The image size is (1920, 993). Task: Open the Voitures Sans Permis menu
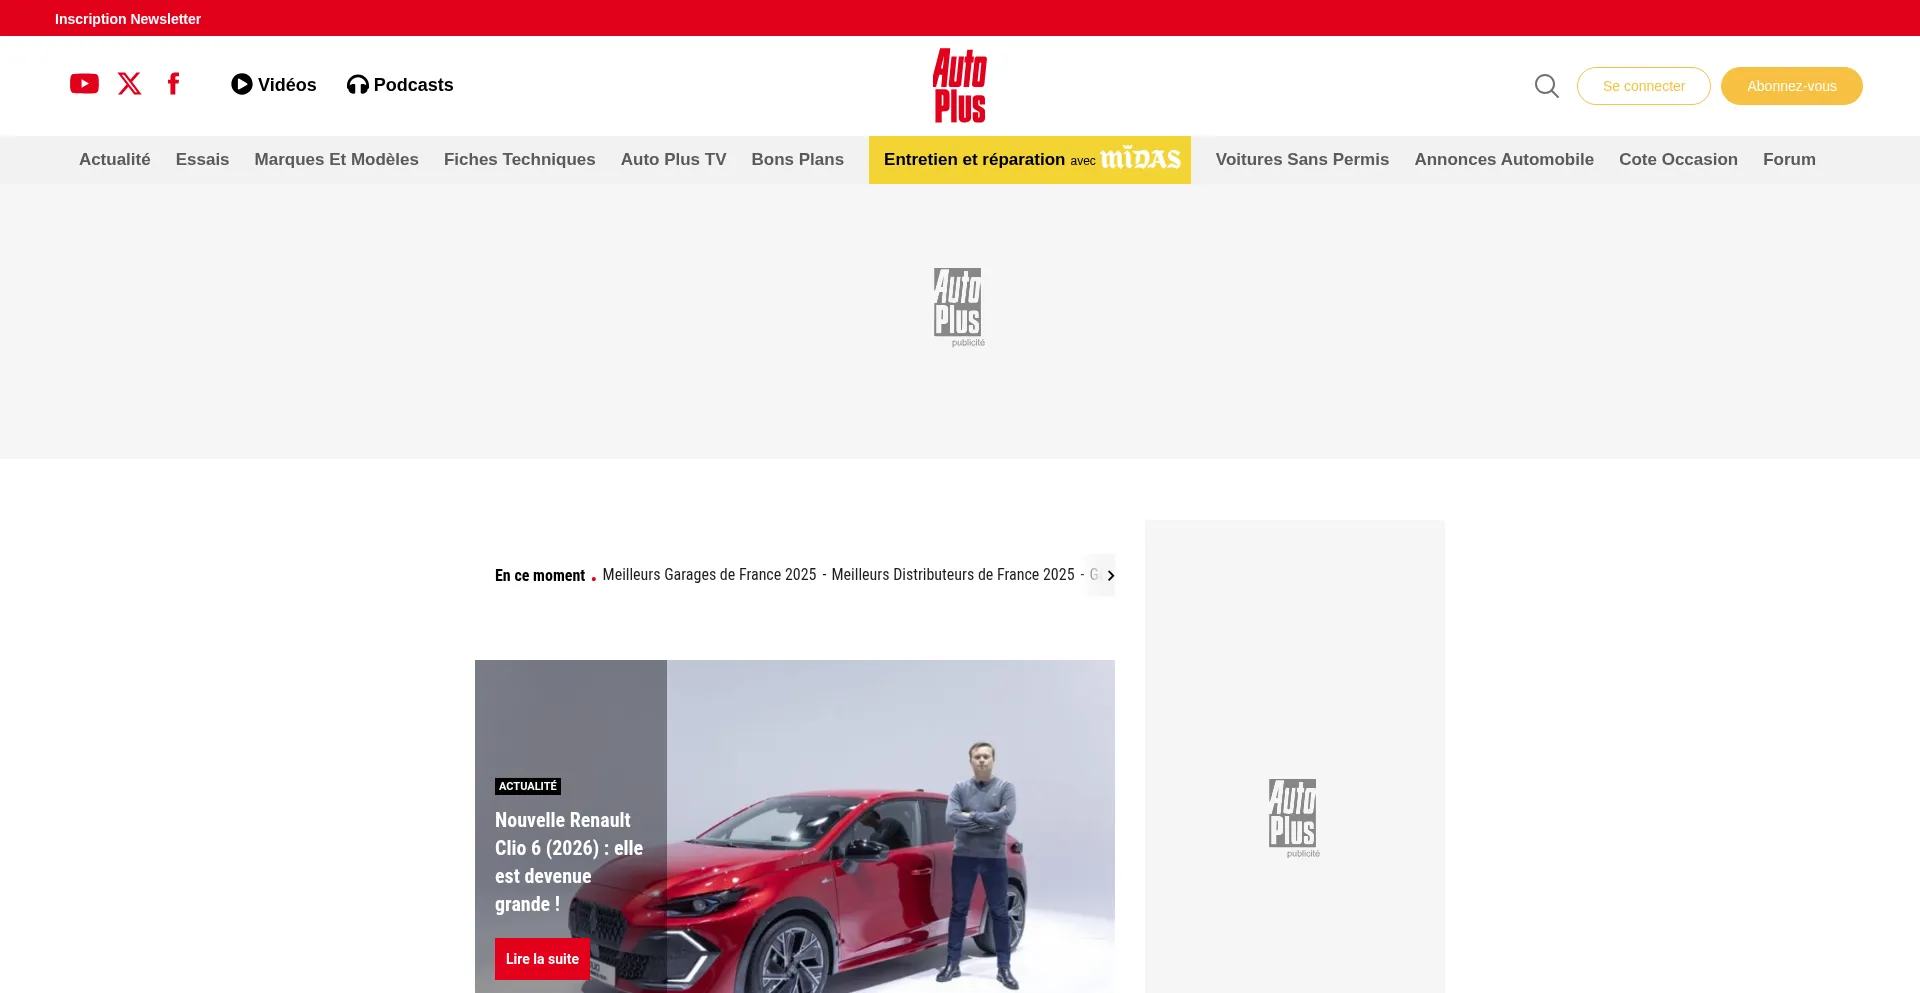pyautogui.click(x=1302, y=159)
